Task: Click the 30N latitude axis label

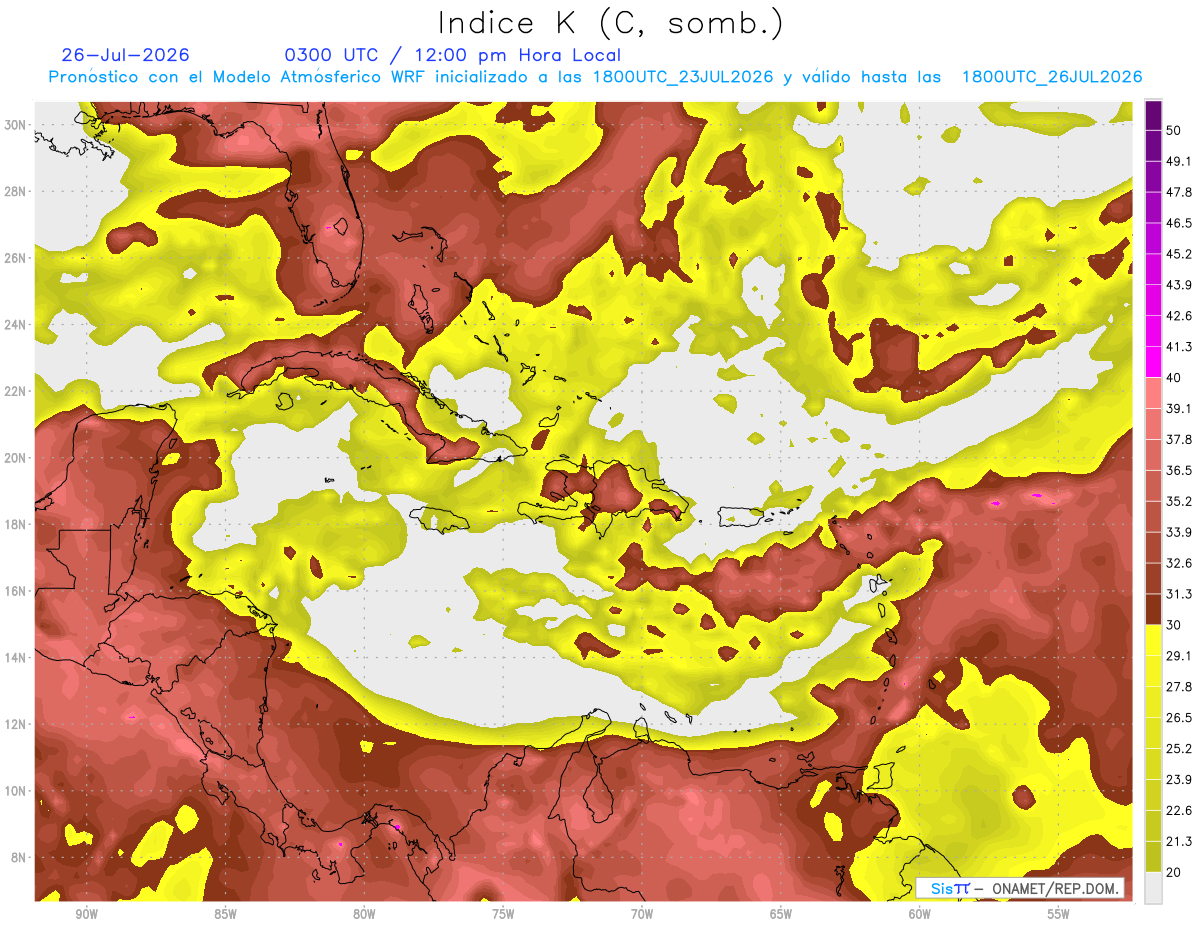Action: [x=16, y=125]
